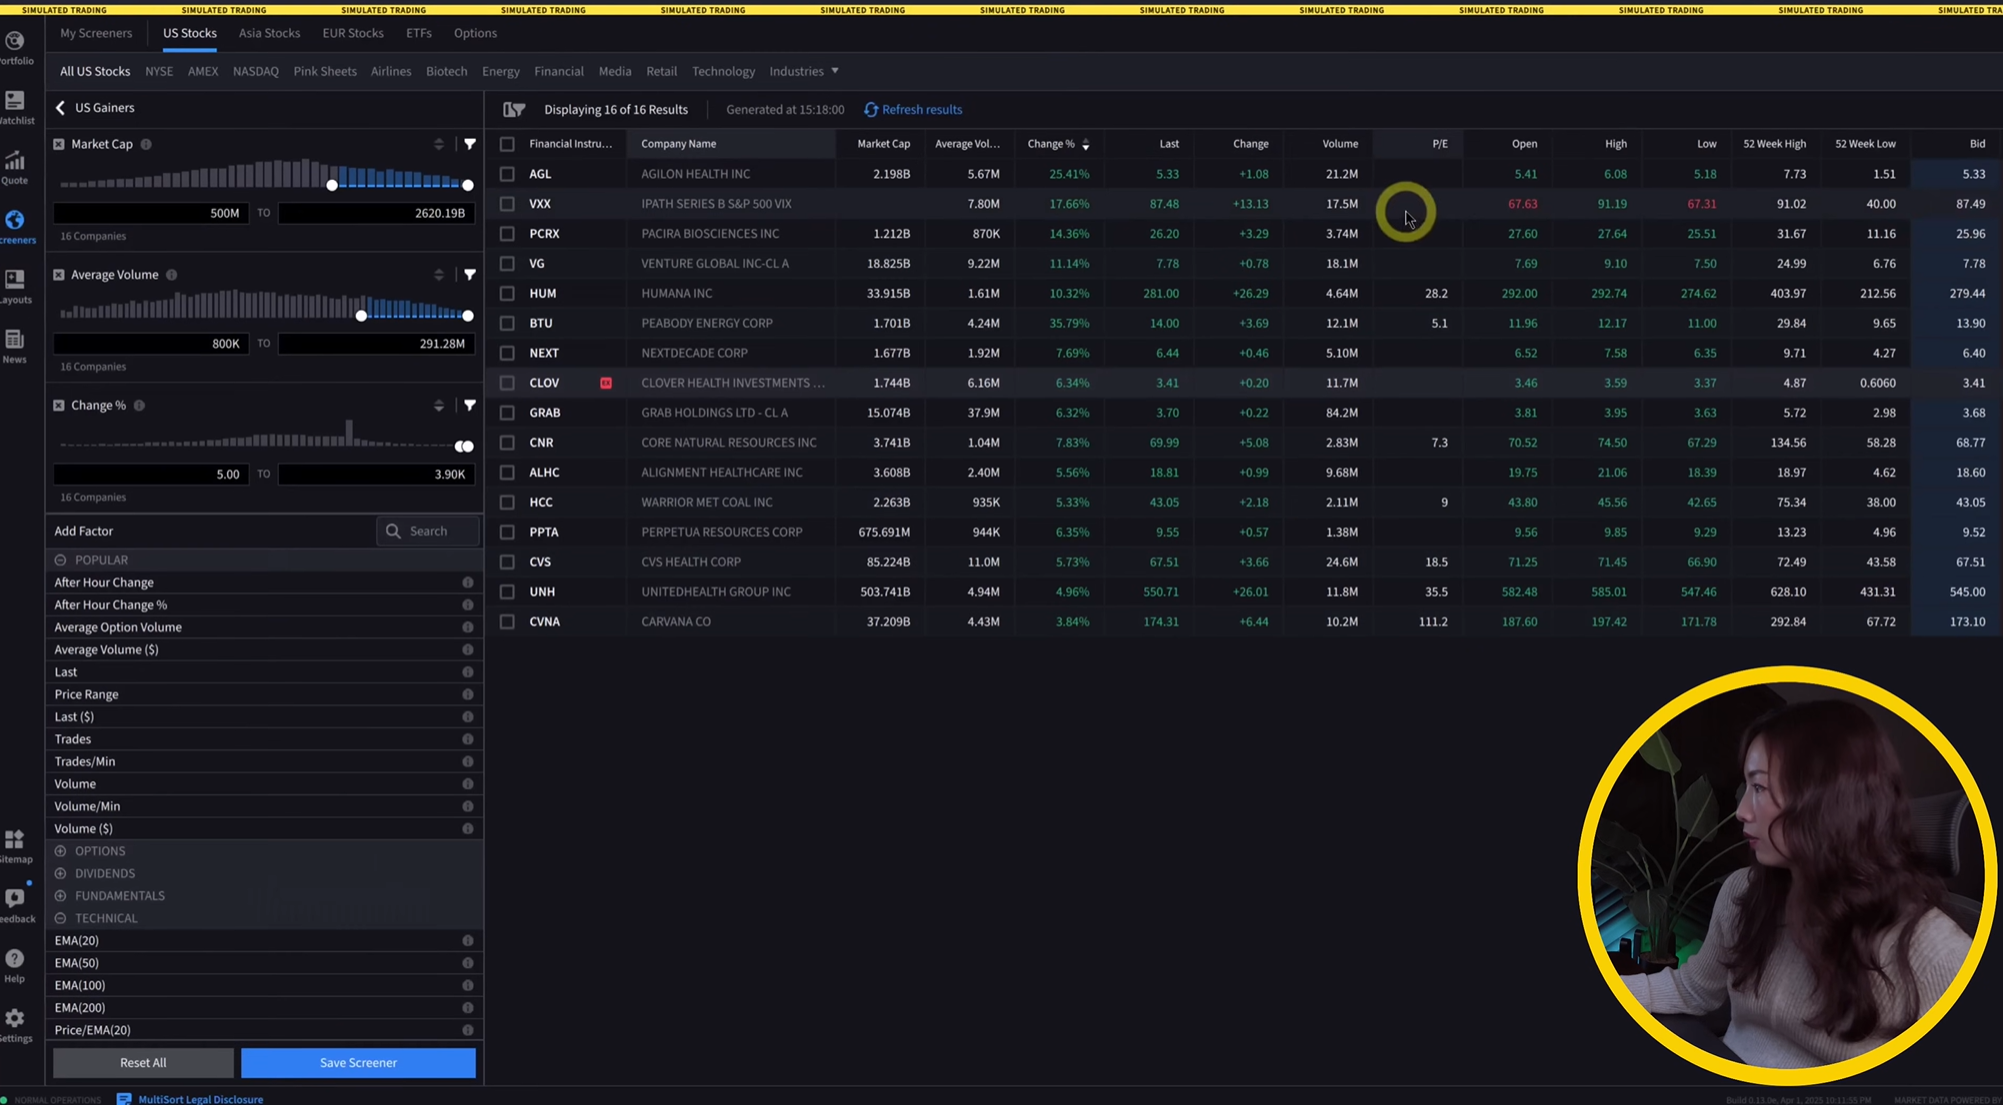Click the Market Cap filter funnel icon
The height and width of the screenshot is (1105, 2003).
pos(469,144)
